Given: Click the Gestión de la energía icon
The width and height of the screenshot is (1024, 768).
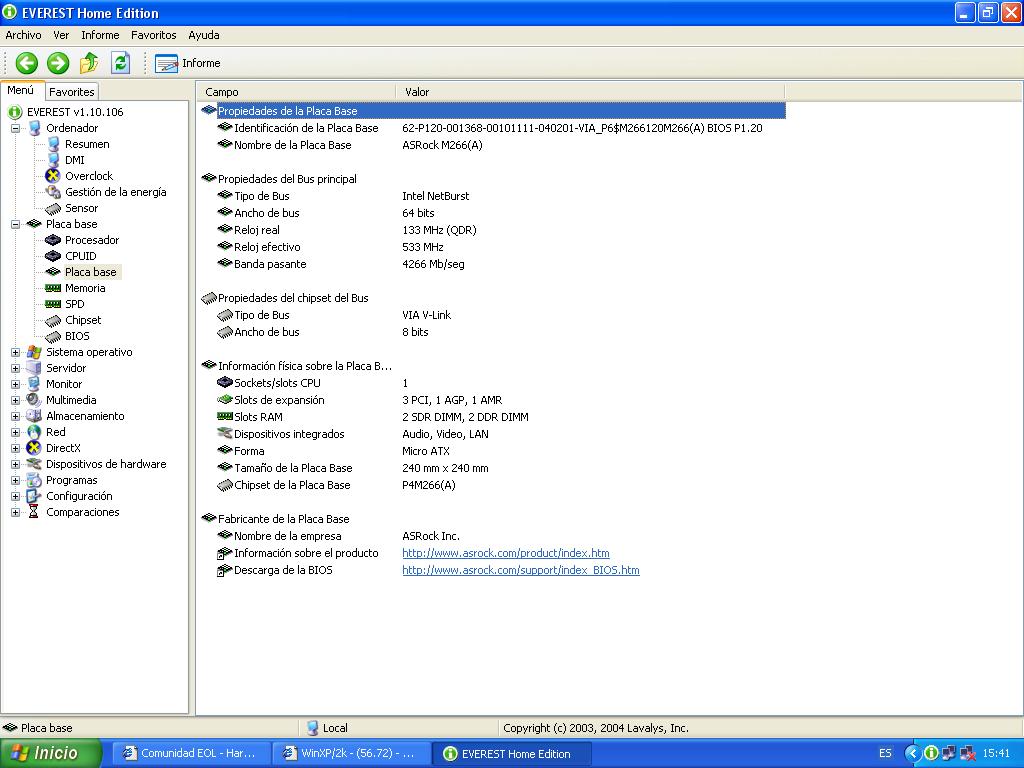Looking at the screenshot, I should [53, 192].
